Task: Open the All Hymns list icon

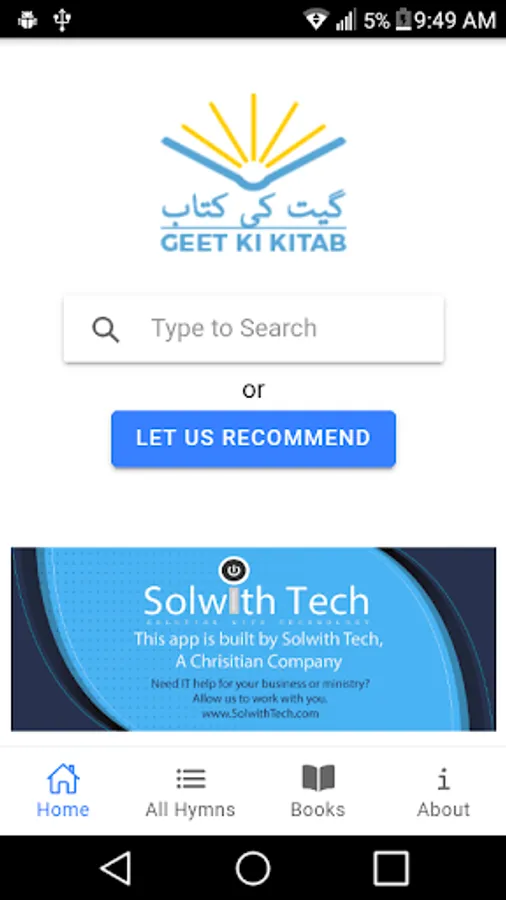Action: pos(190,779)
